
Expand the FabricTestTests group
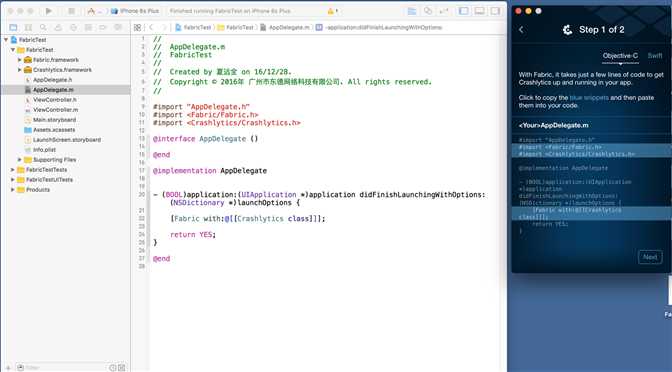pyautogui.click(x=13, y=170)
